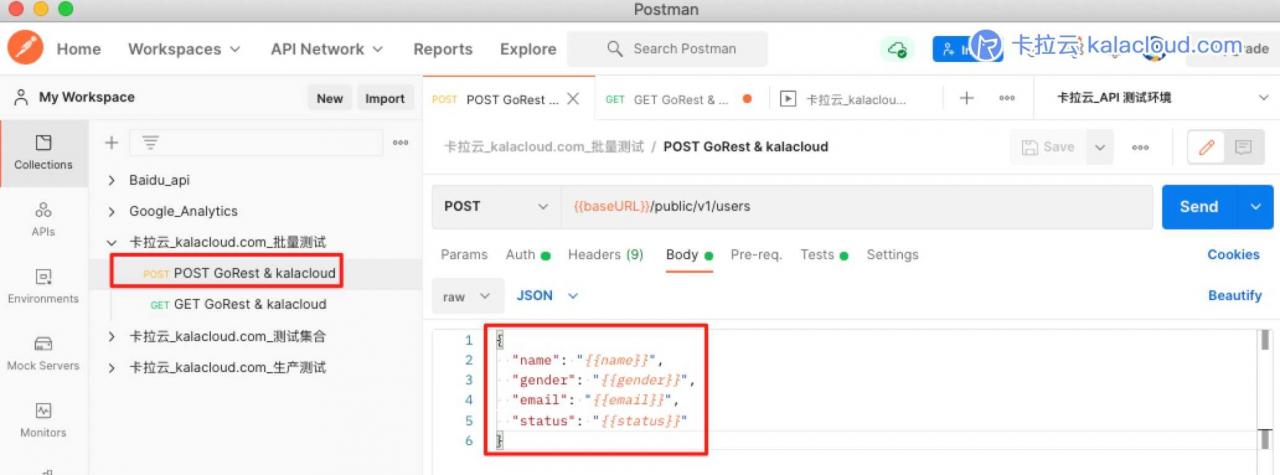This screenshot has width=1280, height=475.
Task: Open the Mock Servers sidebar section
Action: coord(43,353)
